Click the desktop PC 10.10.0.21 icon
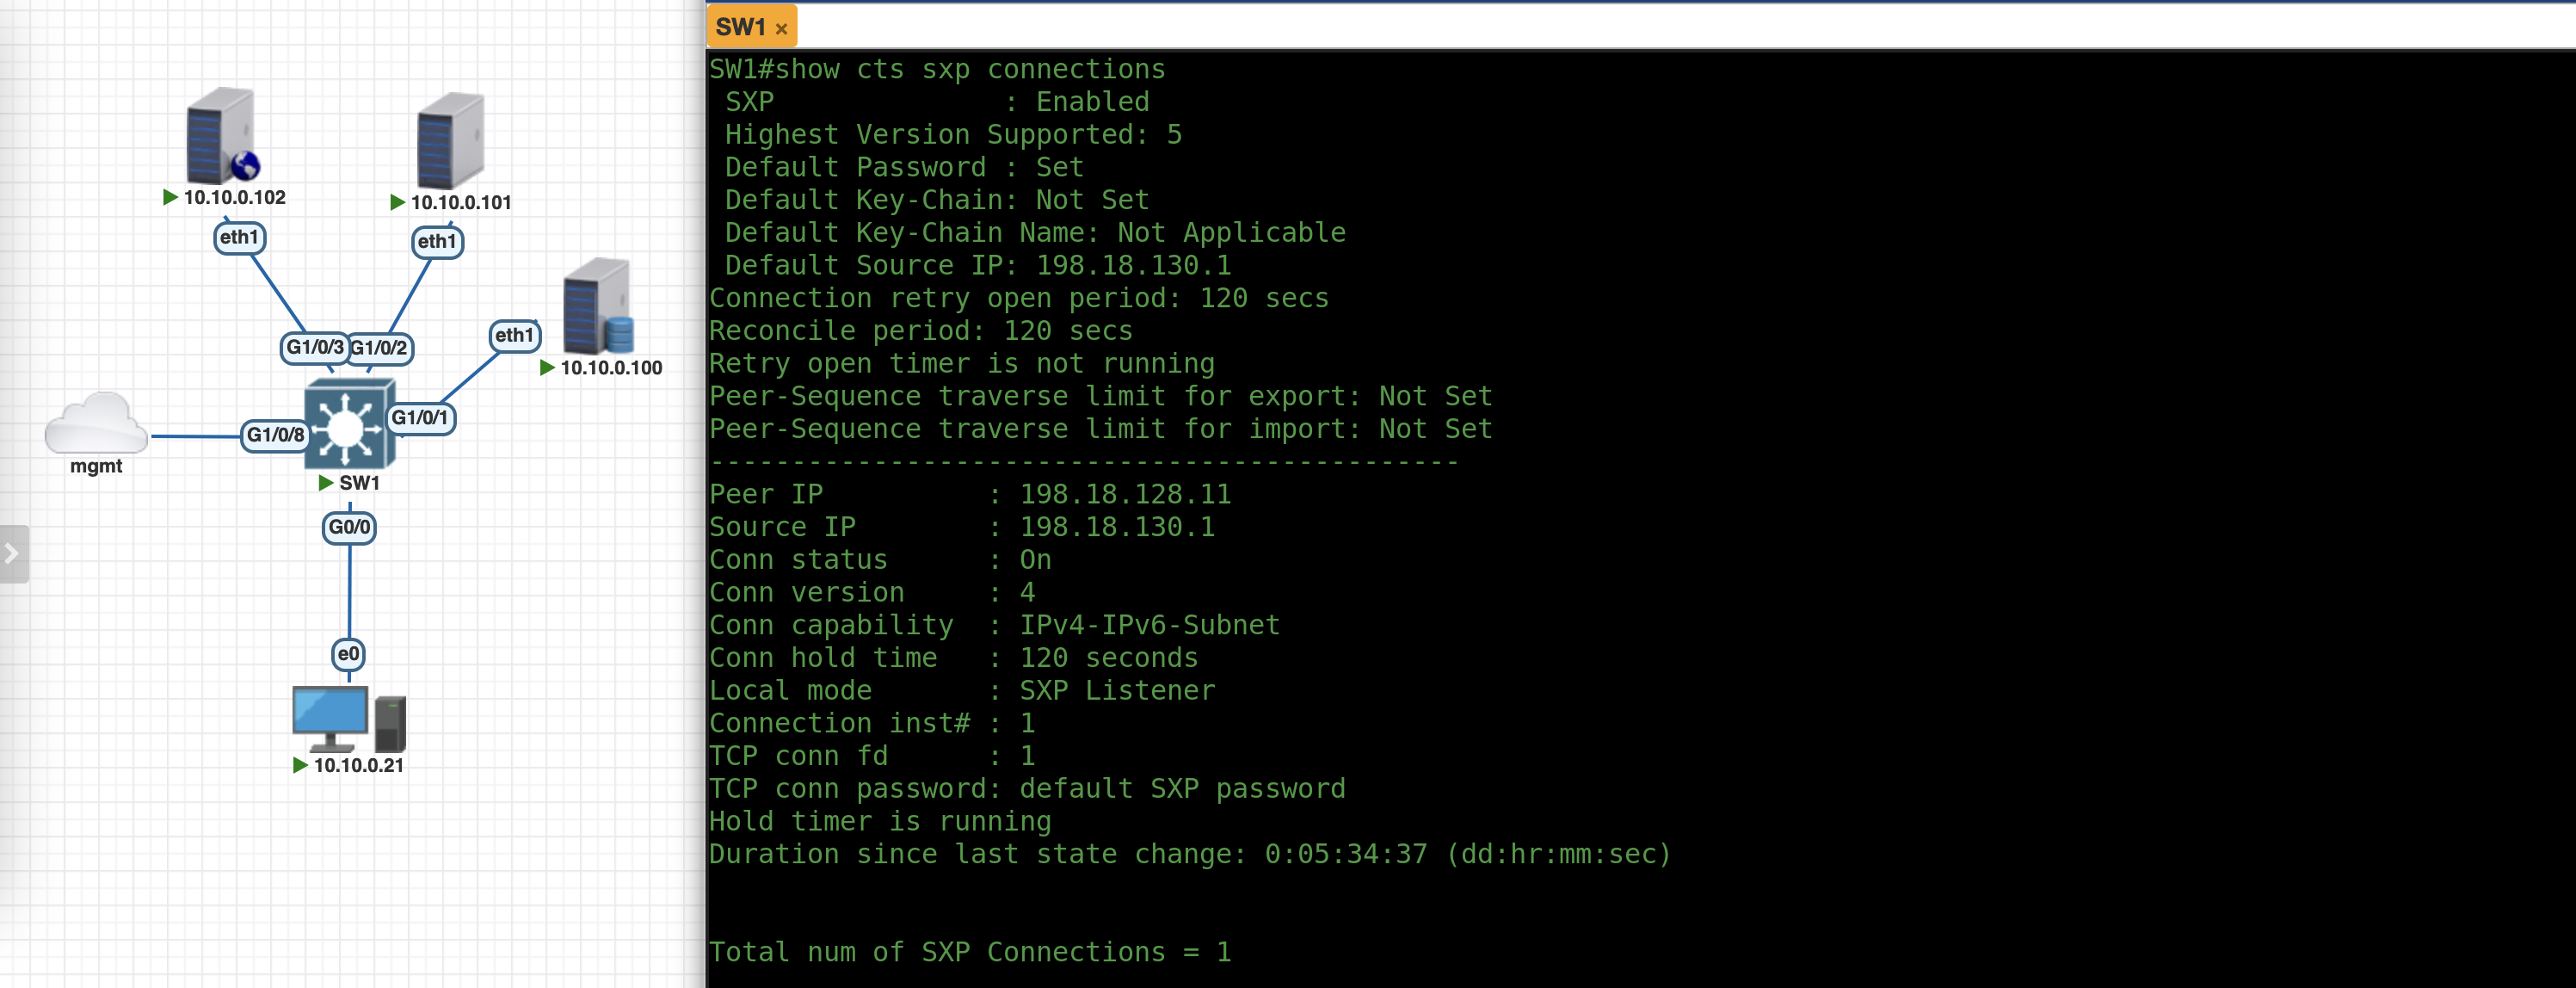2576x988 pixels. pyautogui.click(x=347, y=719)
